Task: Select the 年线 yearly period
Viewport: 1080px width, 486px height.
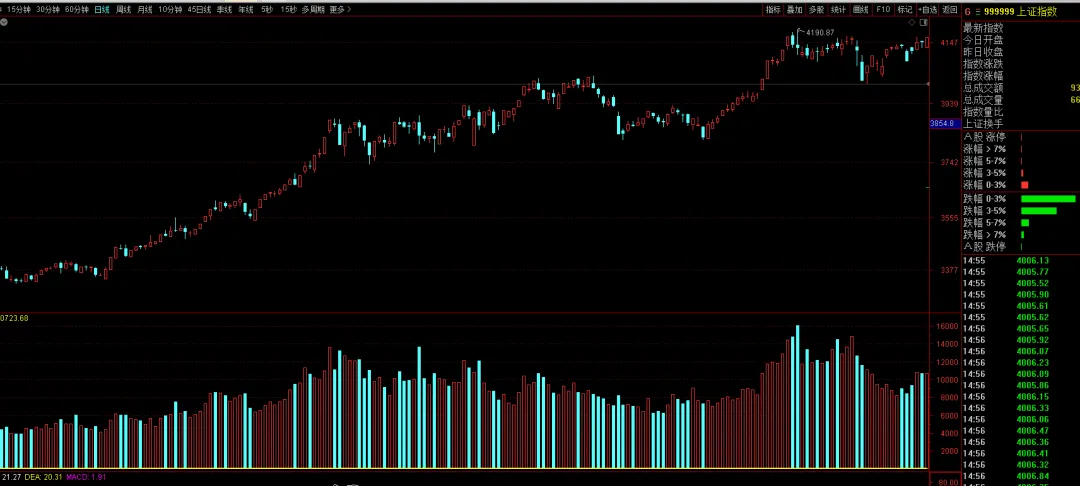Action: coord(246,10)
